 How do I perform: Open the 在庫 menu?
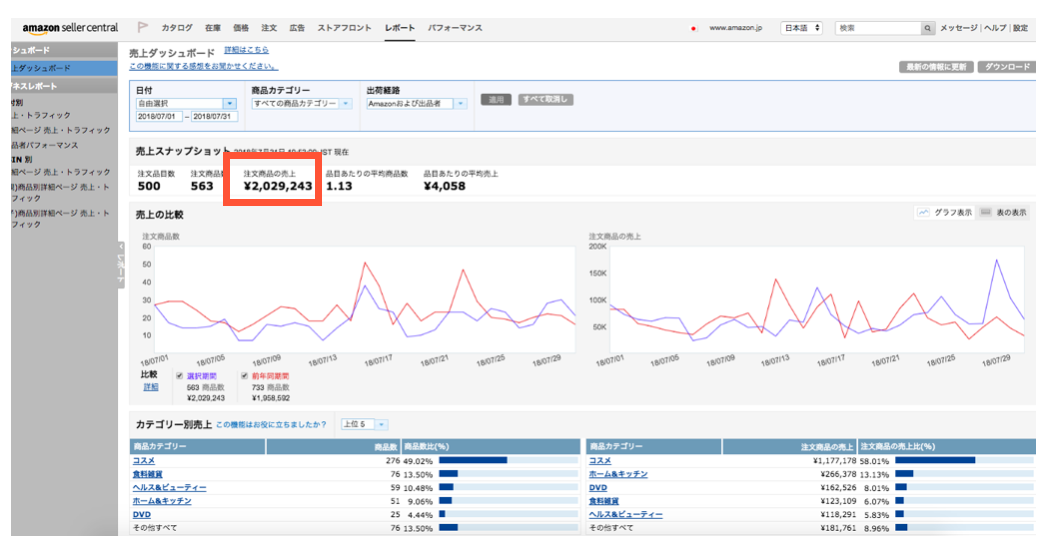(213, 28)
